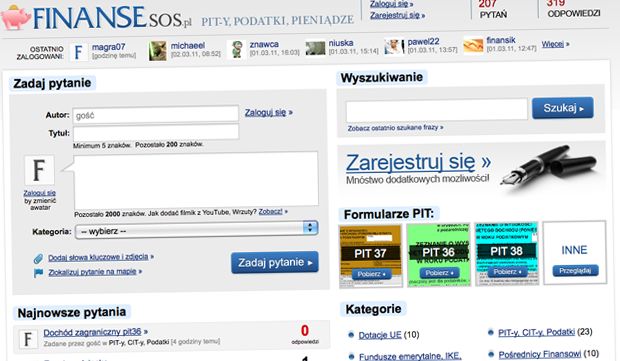Image resolution: width=620 pixels, height=361 pixels.
Task: Open znawca's avatar picture
Action: tap(236, 49)
